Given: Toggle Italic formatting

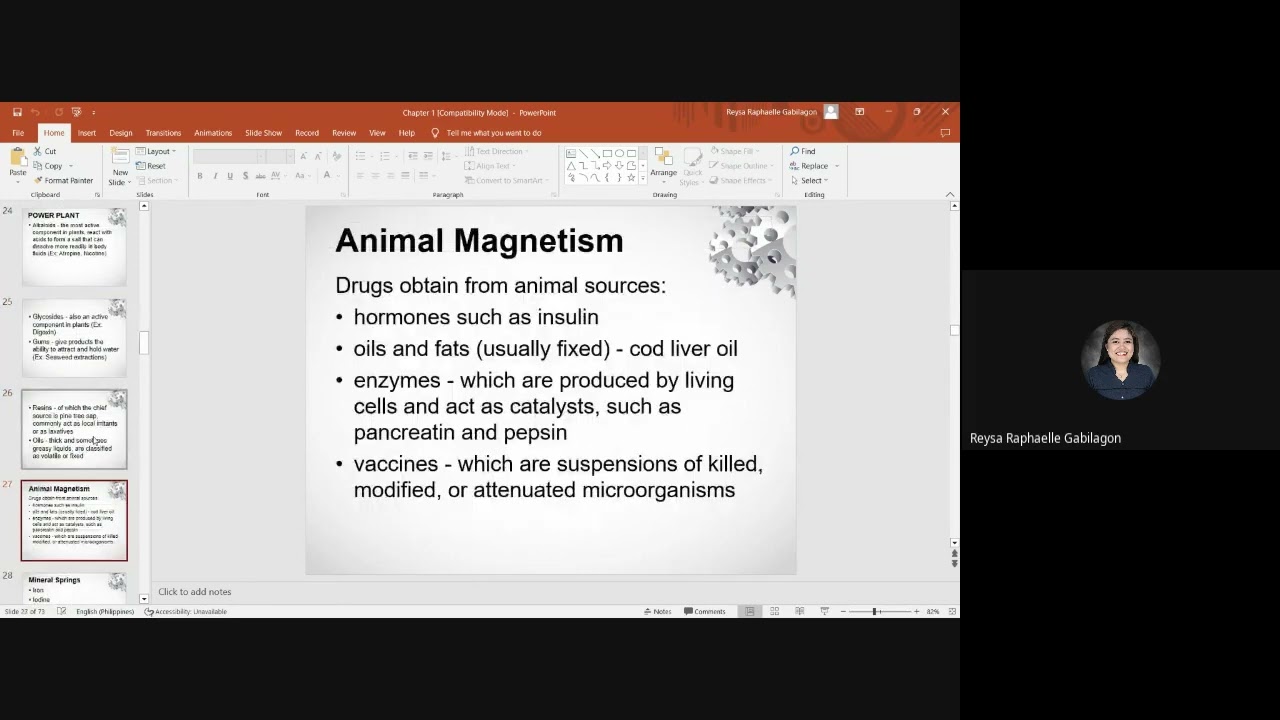Looking at the screenshot, I should pyautogui.click(x=215, y=176).
